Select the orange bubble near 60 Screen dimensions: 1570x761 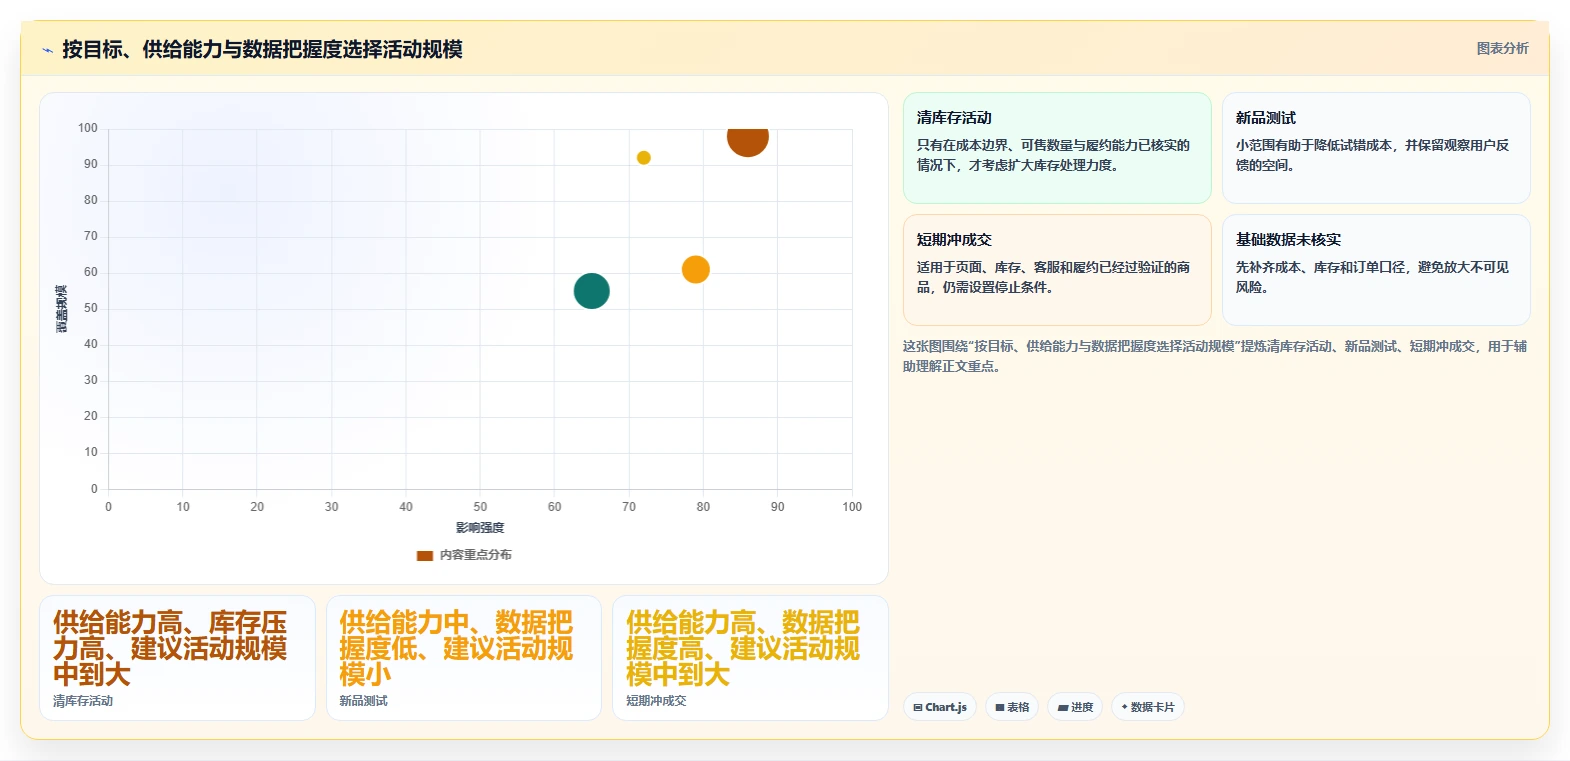[x=696, y=269]
